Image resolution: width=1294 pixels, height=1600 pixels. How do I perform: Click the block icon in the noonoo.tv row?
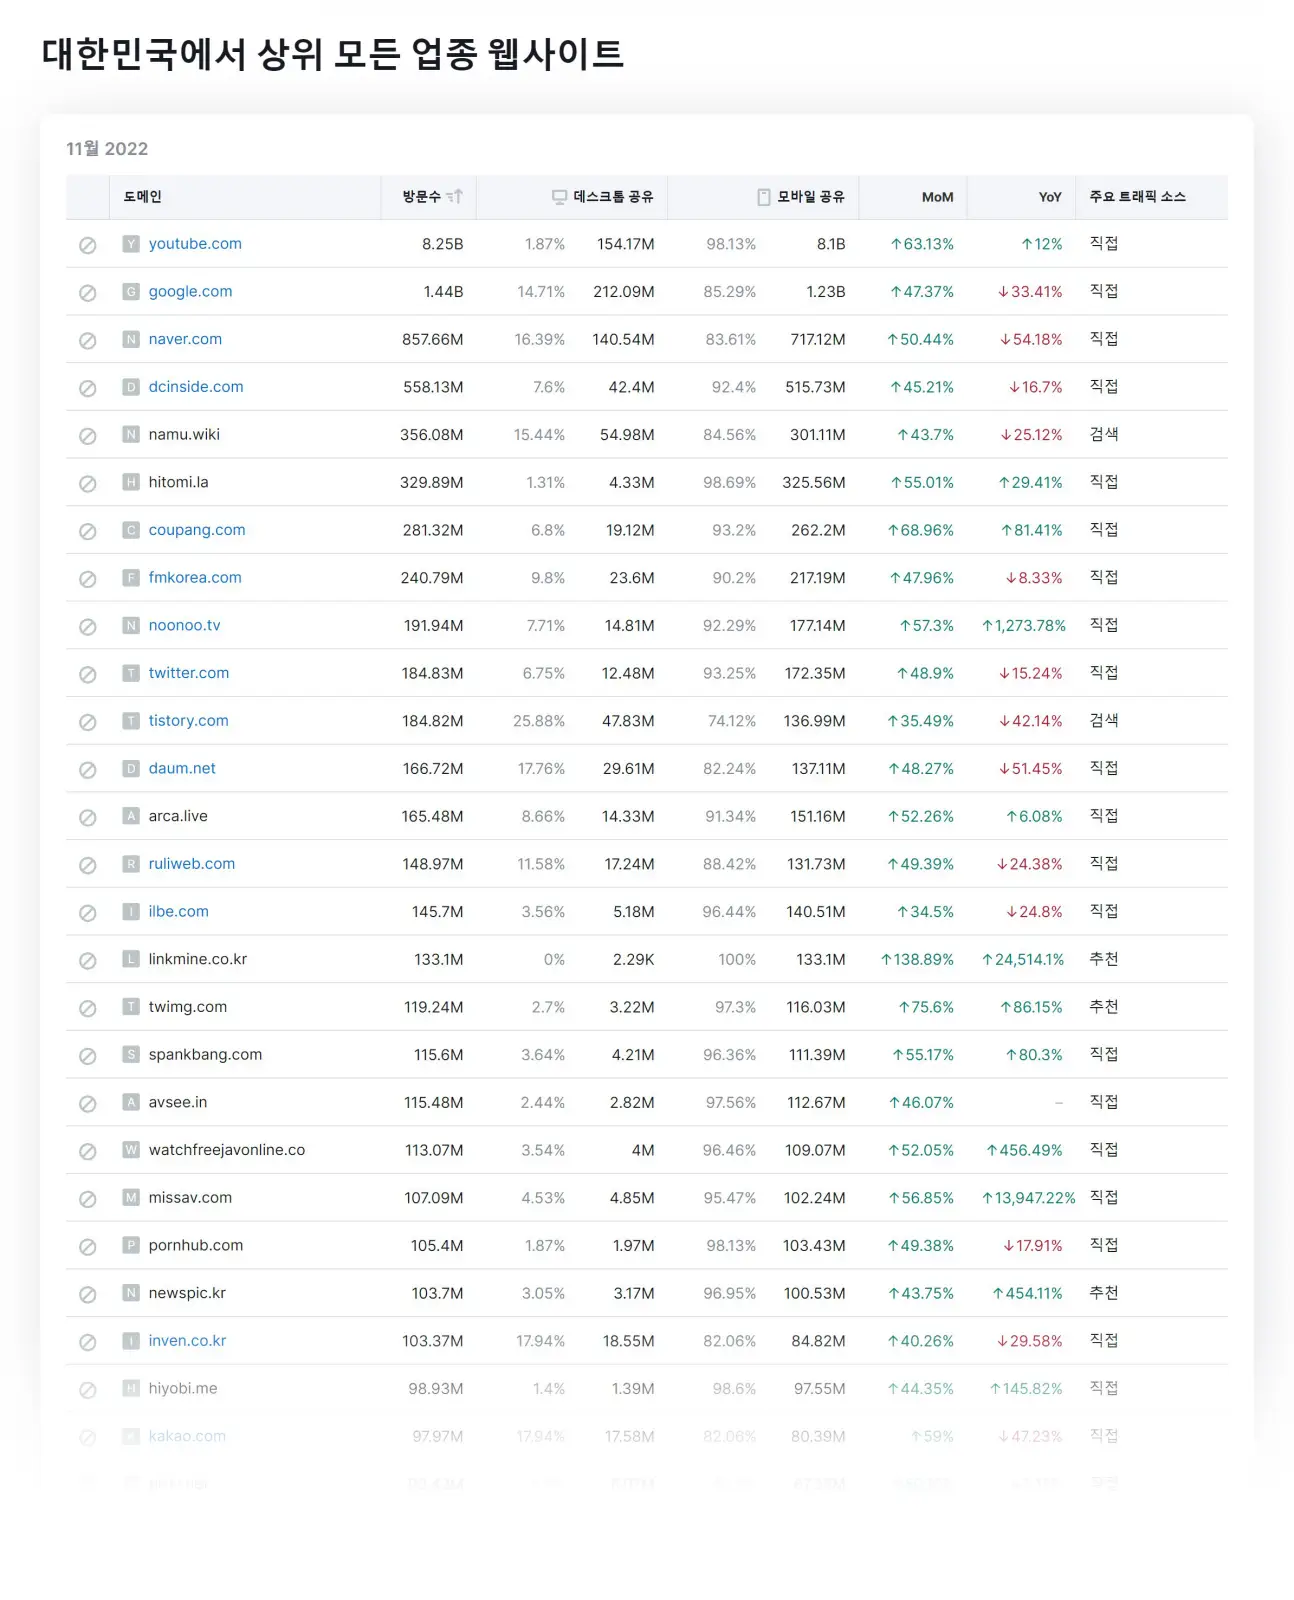[88, 627]
